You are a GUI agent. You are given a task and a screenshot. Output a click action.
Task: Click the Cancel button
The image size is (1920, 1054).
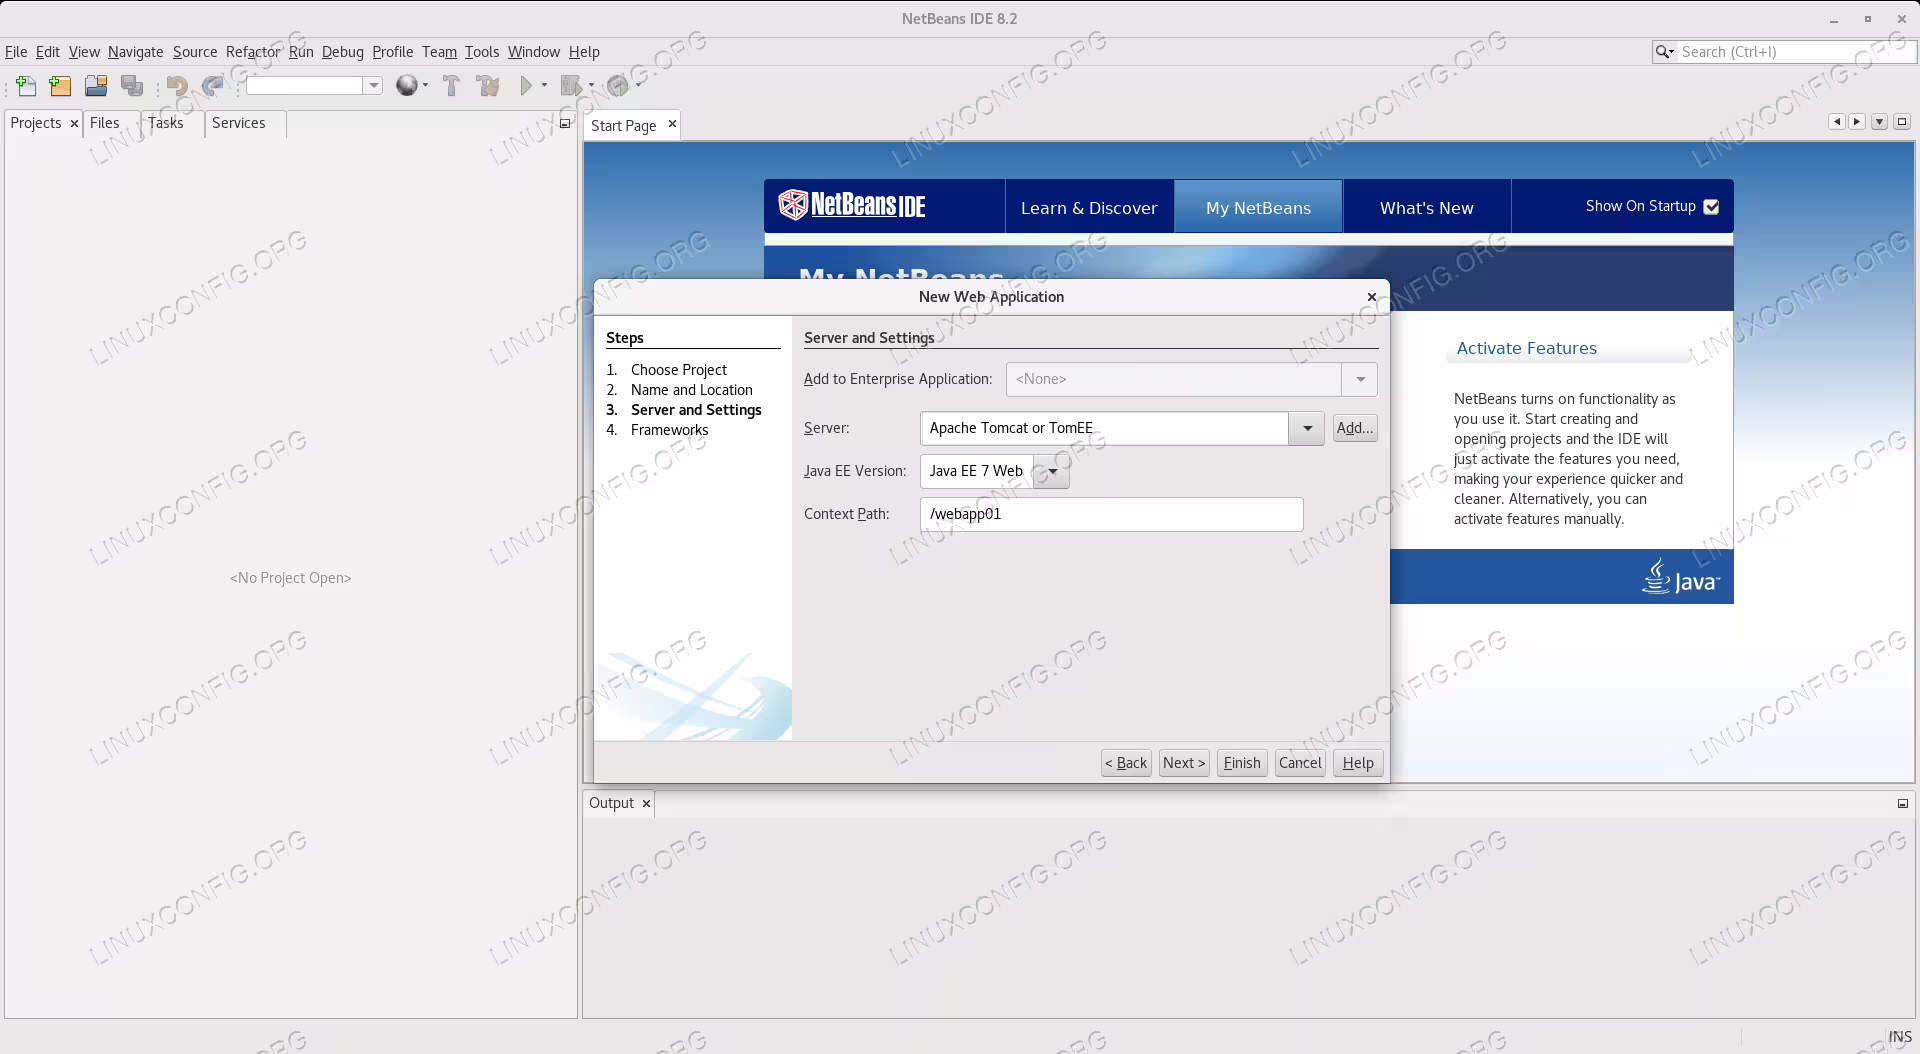(1300, 763)
